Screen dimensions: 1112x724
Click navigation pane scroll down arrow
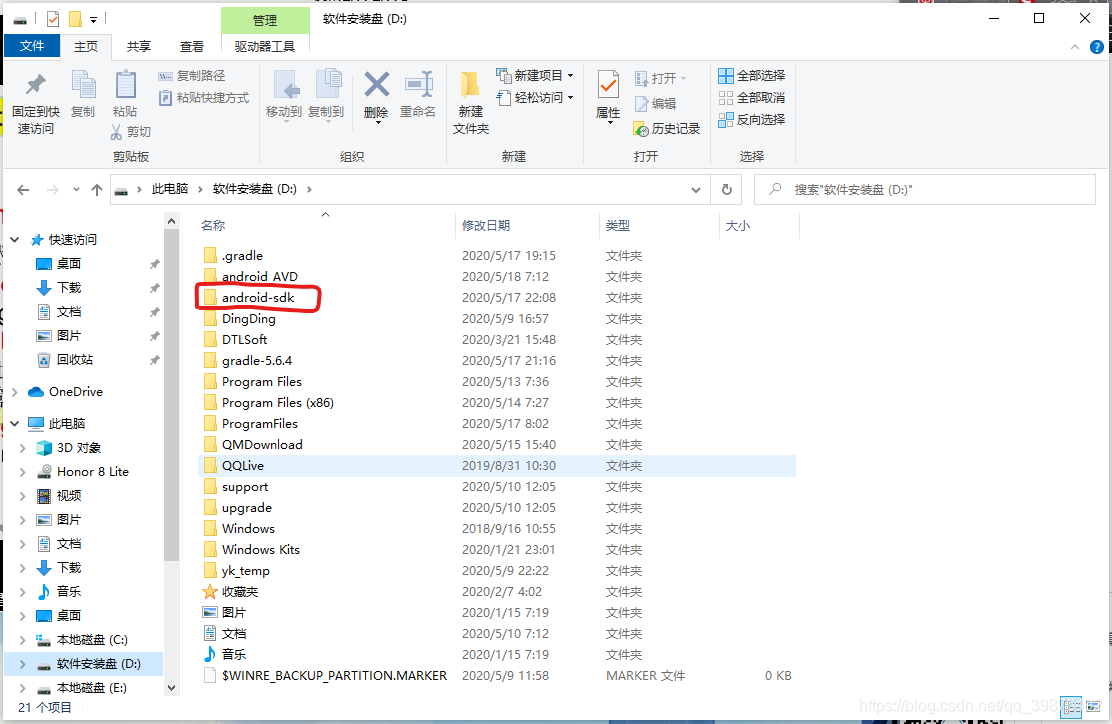point(171,687)
